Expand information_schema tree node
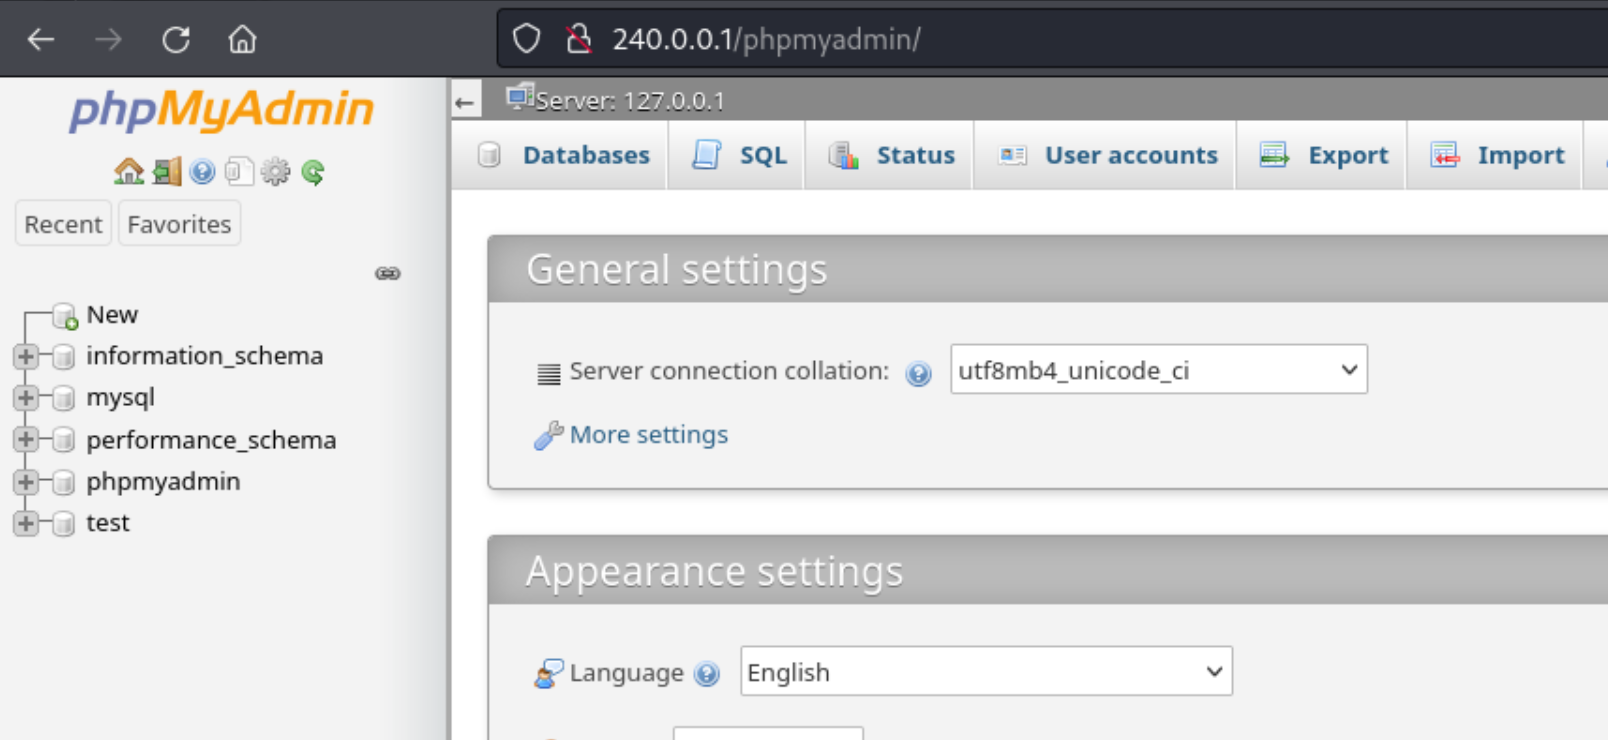The image size is (1608, 740). point(26,356)
